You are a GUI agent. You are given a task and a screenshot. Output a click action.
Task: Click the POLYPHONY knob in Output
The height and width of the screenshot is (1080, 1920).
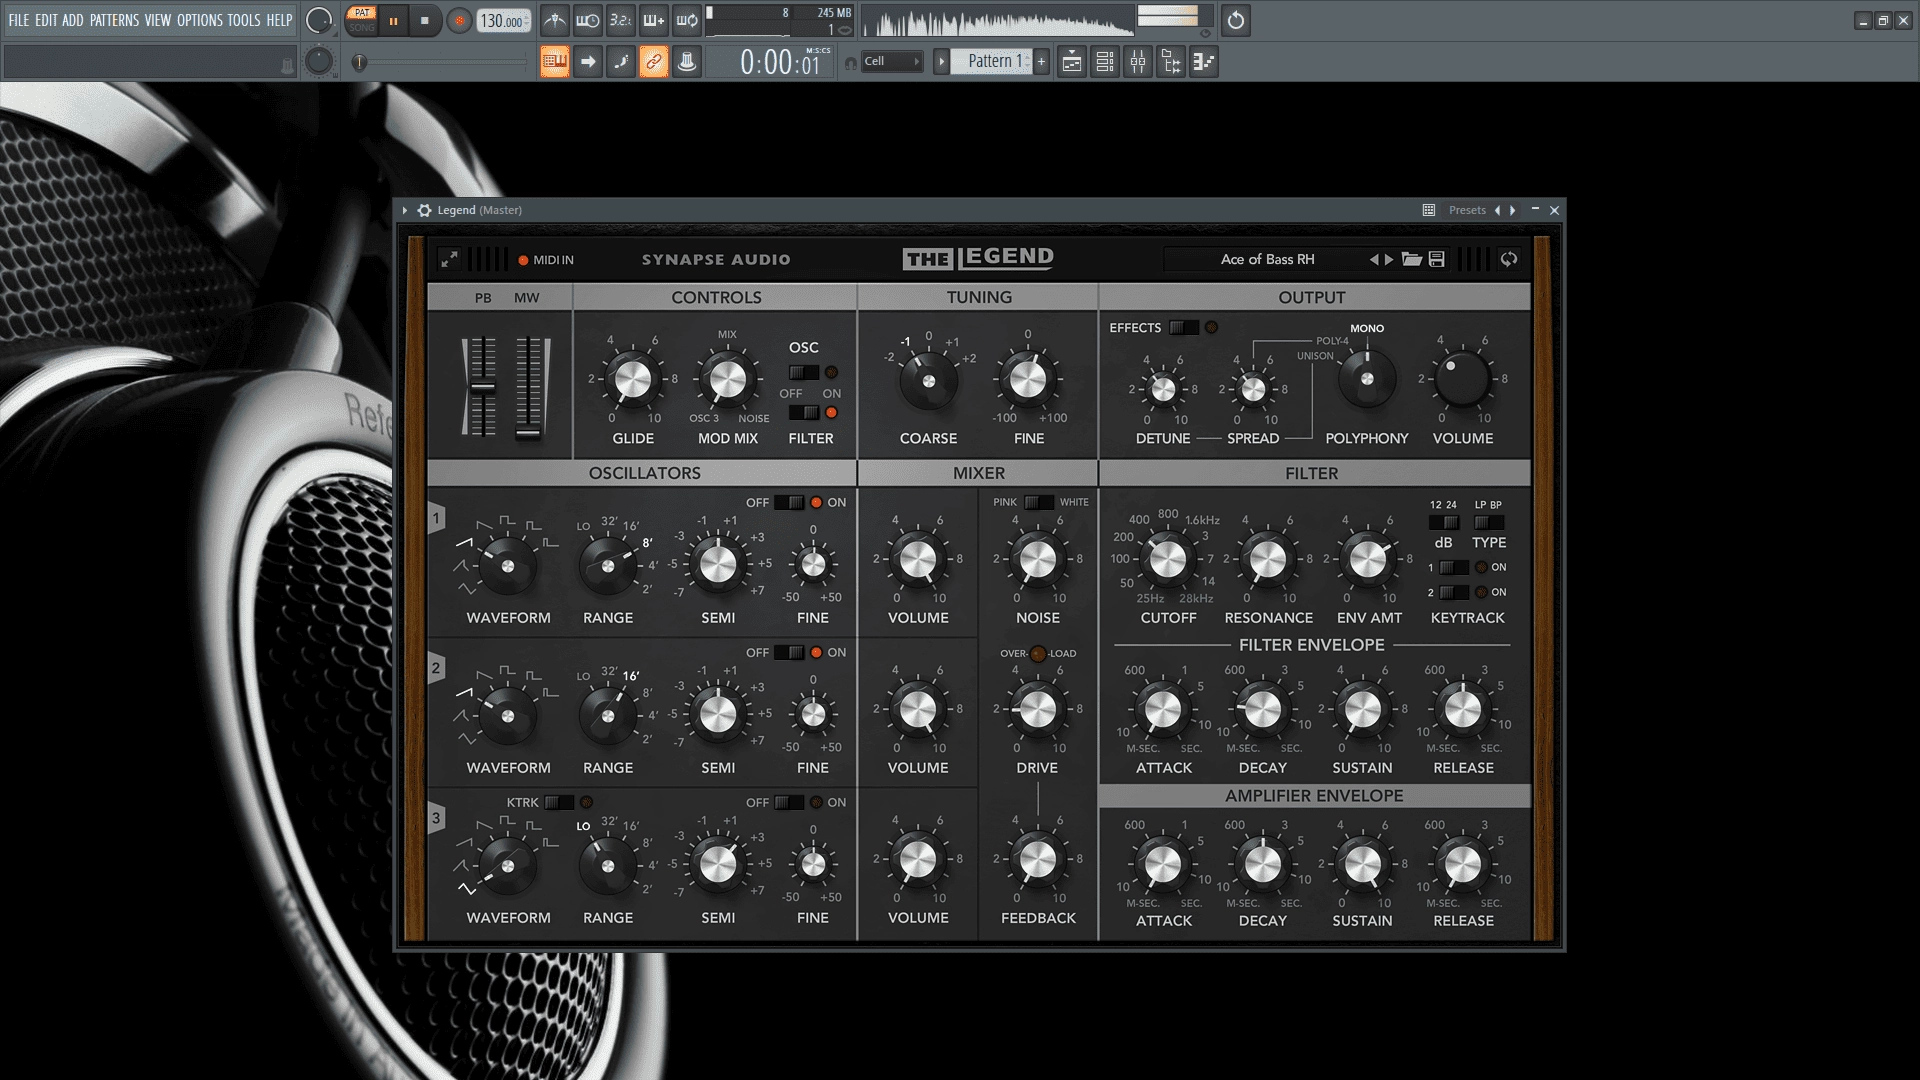tap(1366, 379)
